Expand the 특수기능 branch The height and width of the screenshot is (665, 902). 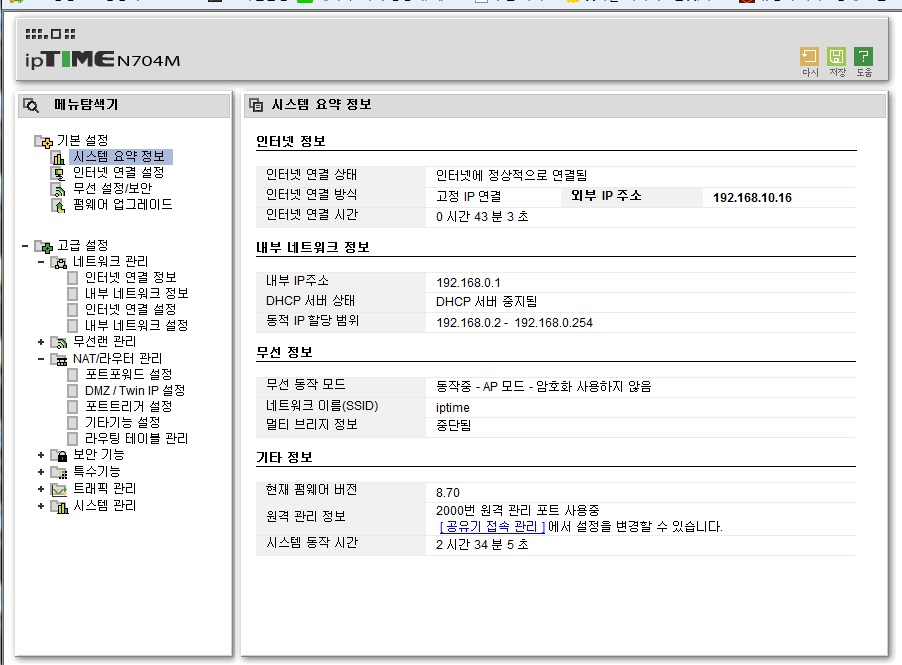pos(41,472)
